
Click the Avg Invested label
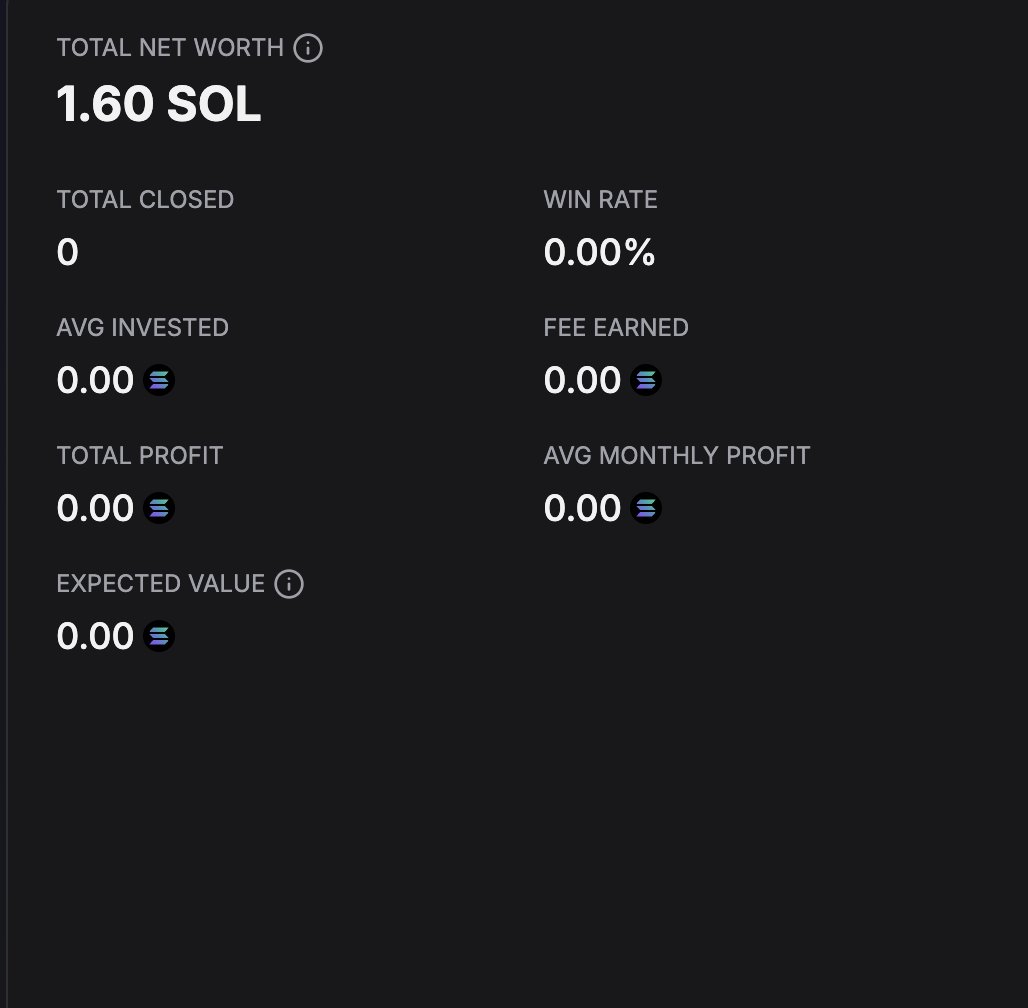tap(142, 327)
